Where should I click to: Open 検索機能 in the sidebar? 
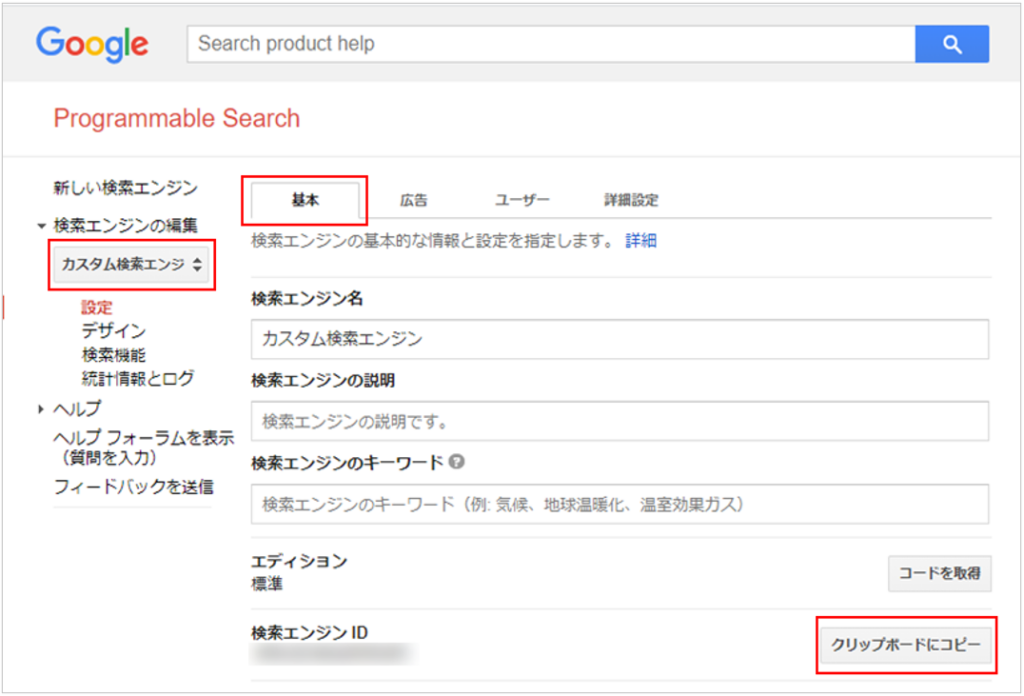point(113,355)
